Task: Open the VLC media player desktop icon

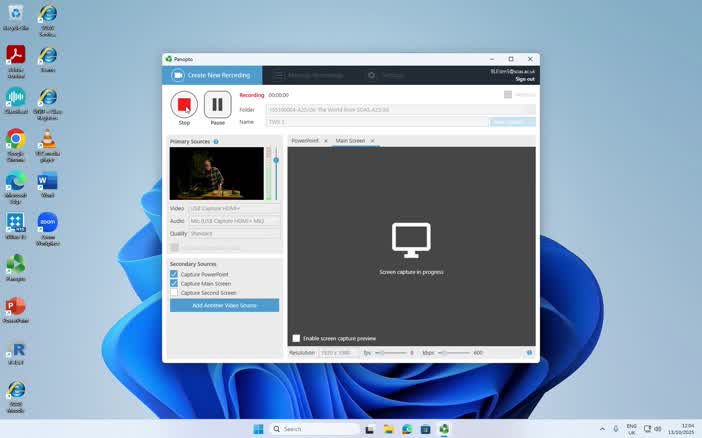Action: pos(47,145)
